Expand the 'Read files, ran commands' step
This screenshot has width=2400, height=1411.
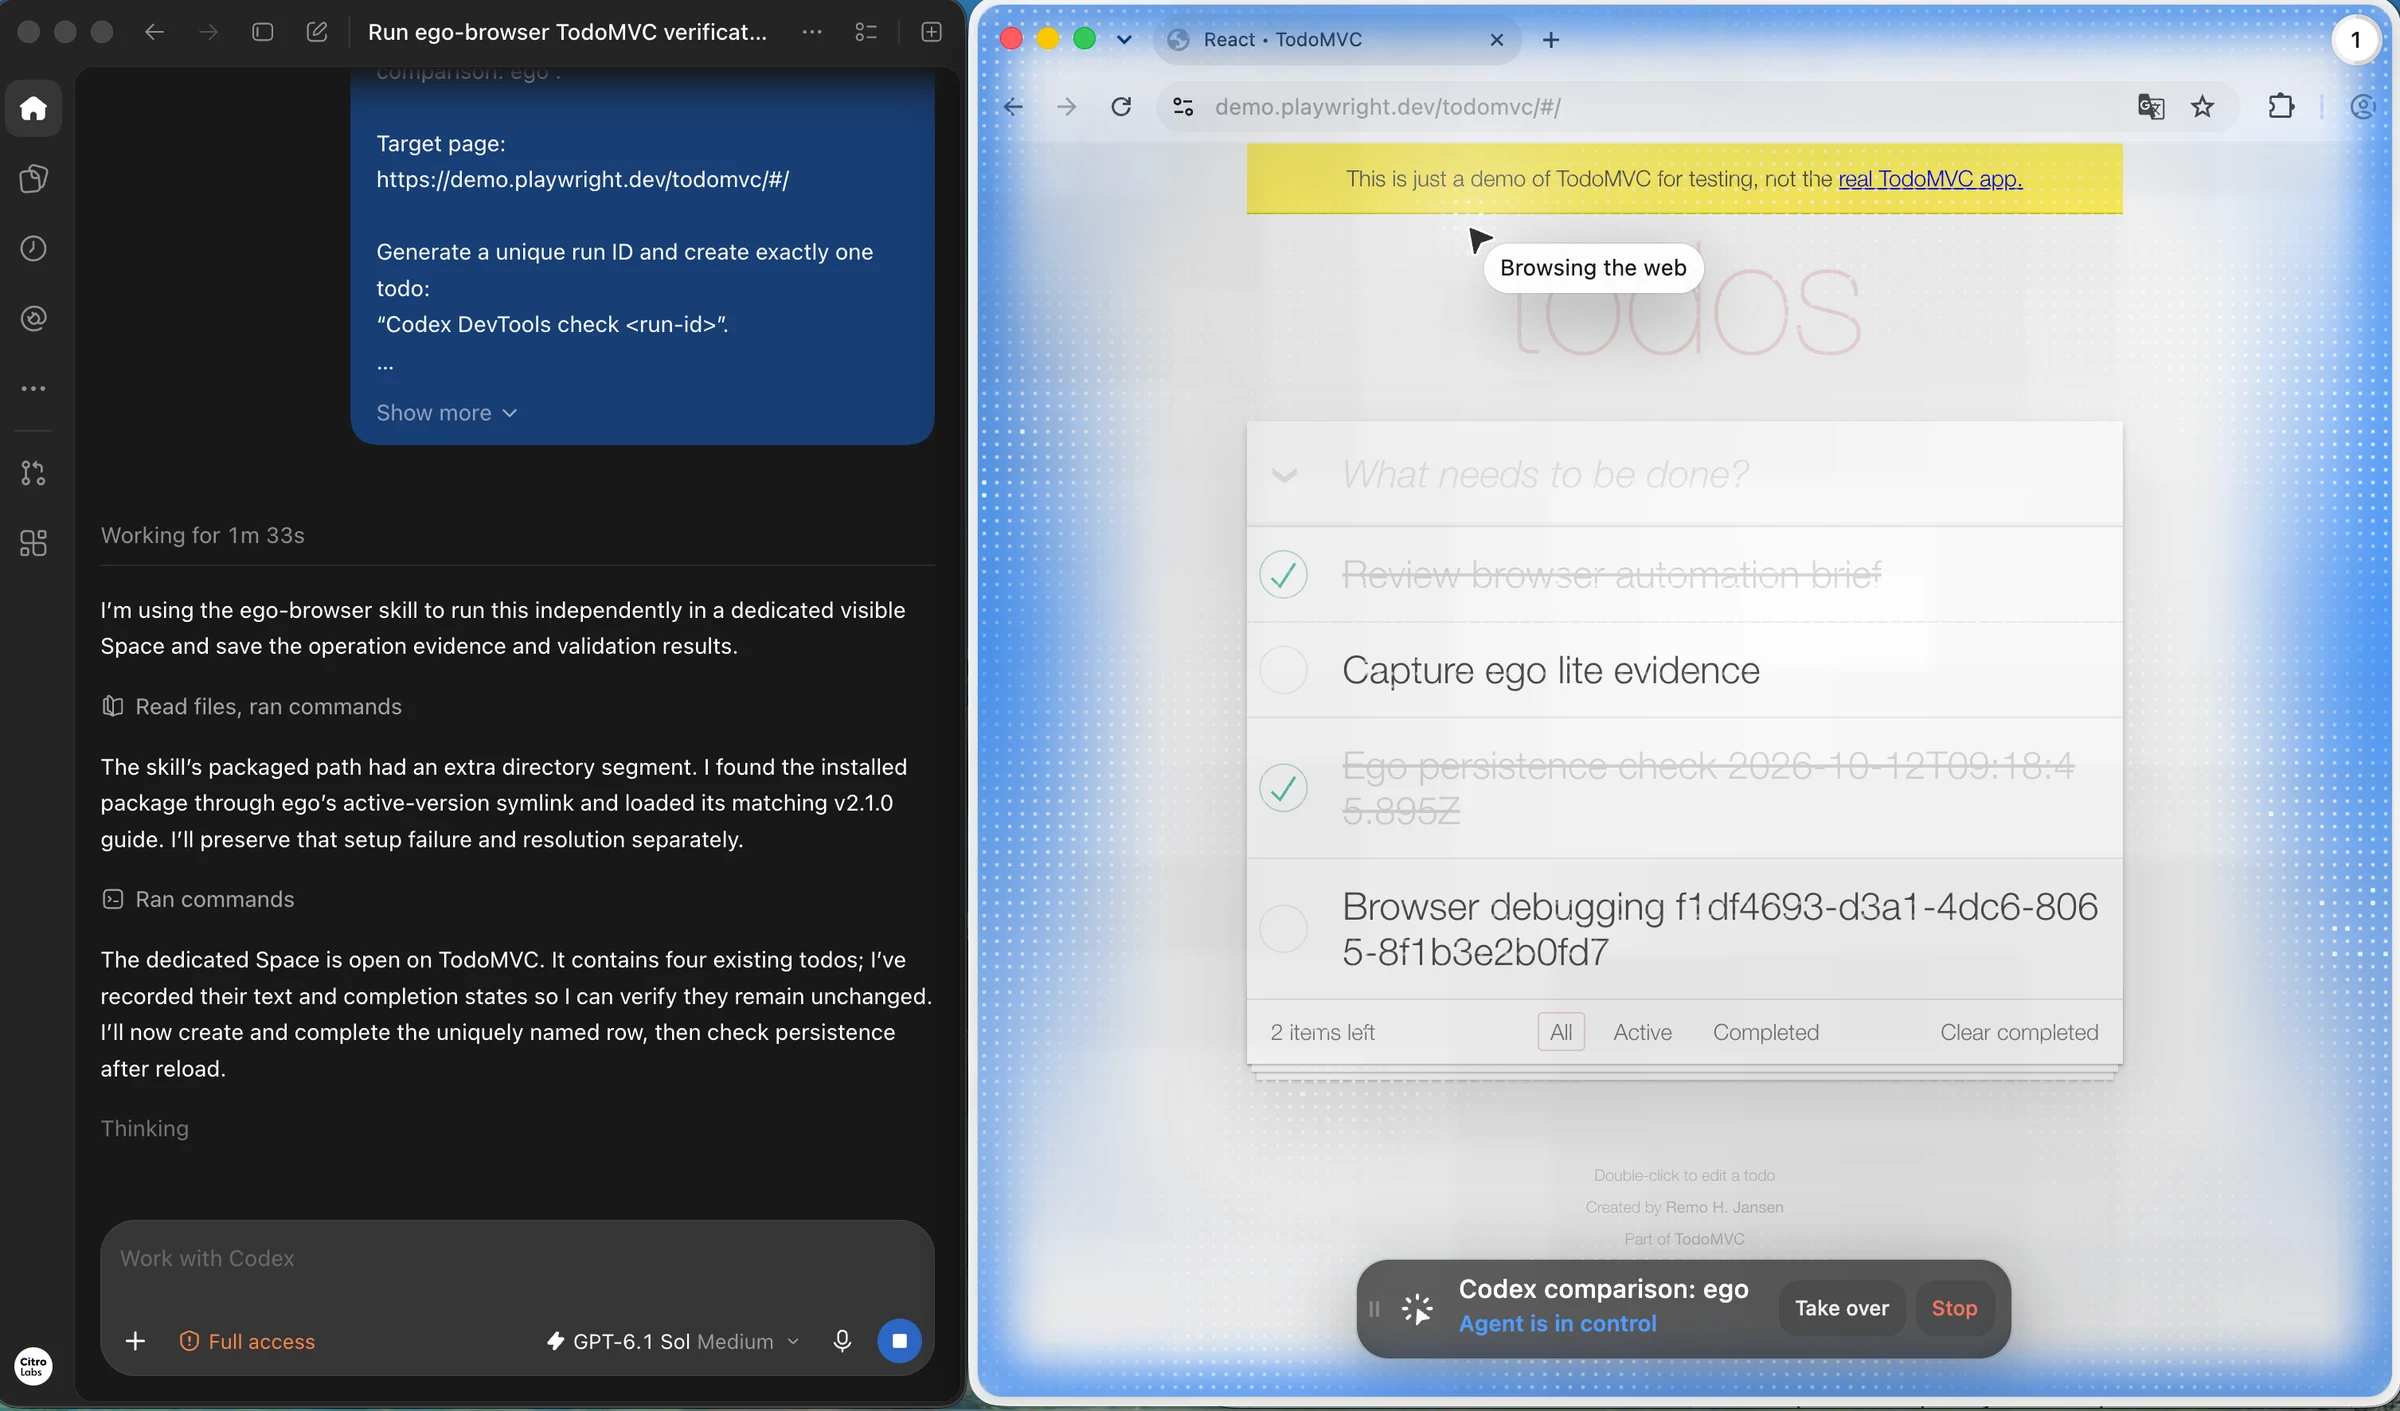(x=251, y=706)
